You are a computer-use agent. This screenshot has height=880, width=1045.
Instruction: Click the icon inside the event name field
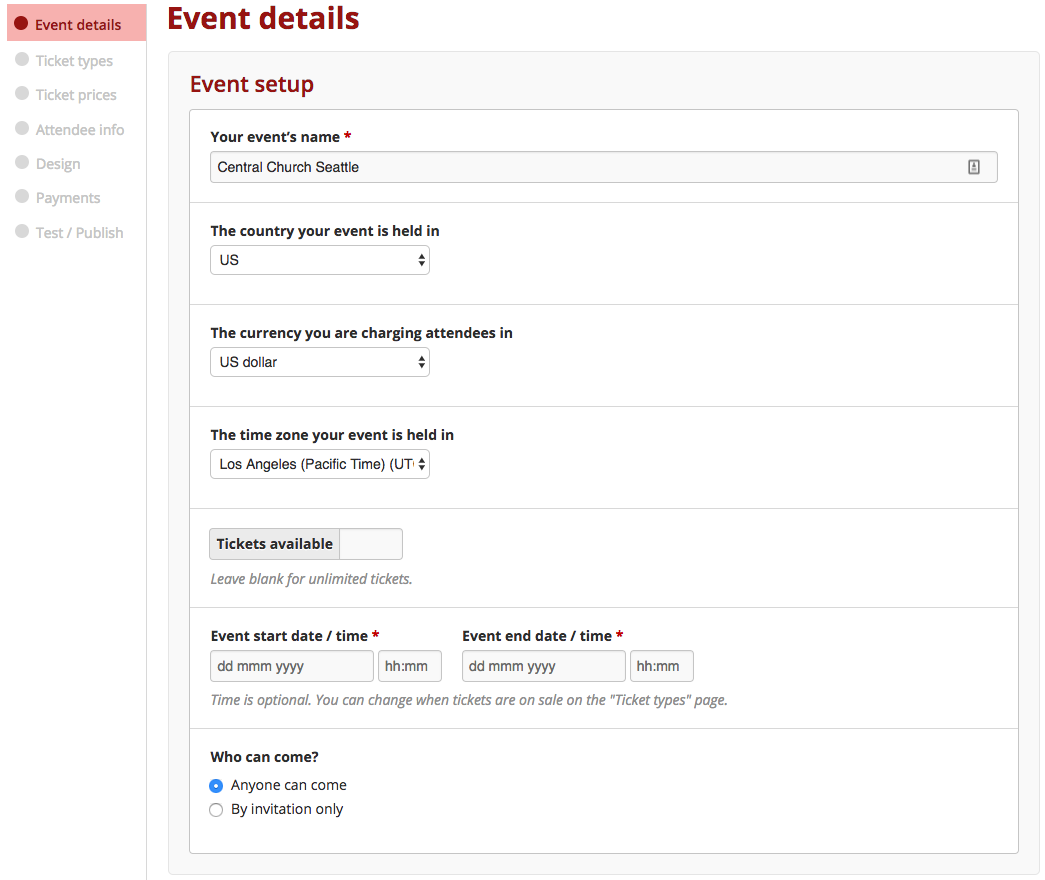[974, 166]
